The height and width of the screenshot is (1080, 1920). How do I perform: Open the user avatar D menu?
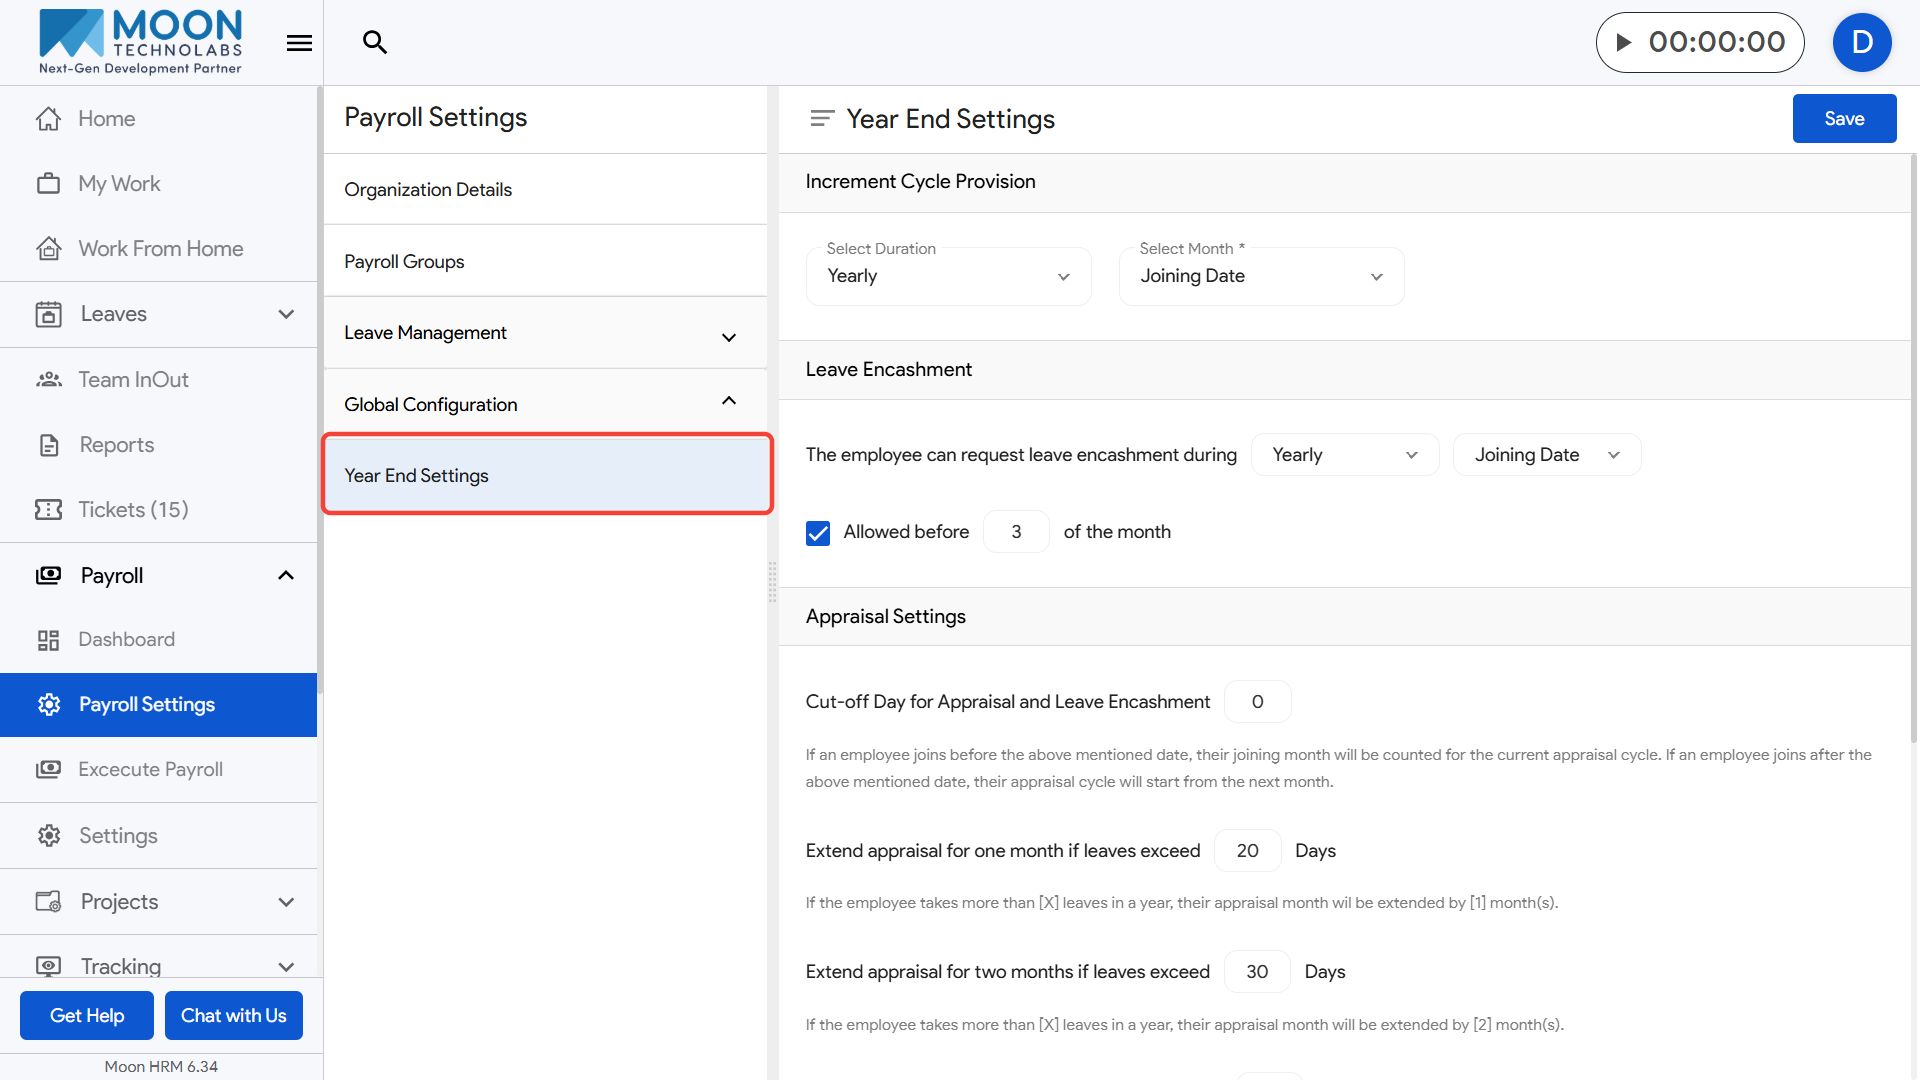(x=1861, y=42)
